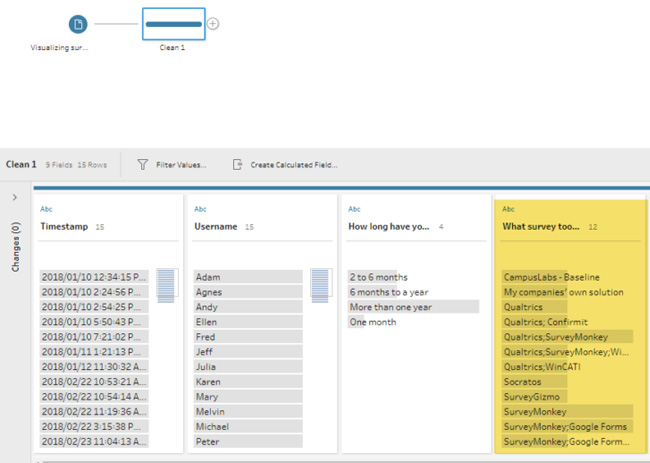Click the Filter Values funnel icon
This screenshot has height=463, width=650.
[143, 164]
